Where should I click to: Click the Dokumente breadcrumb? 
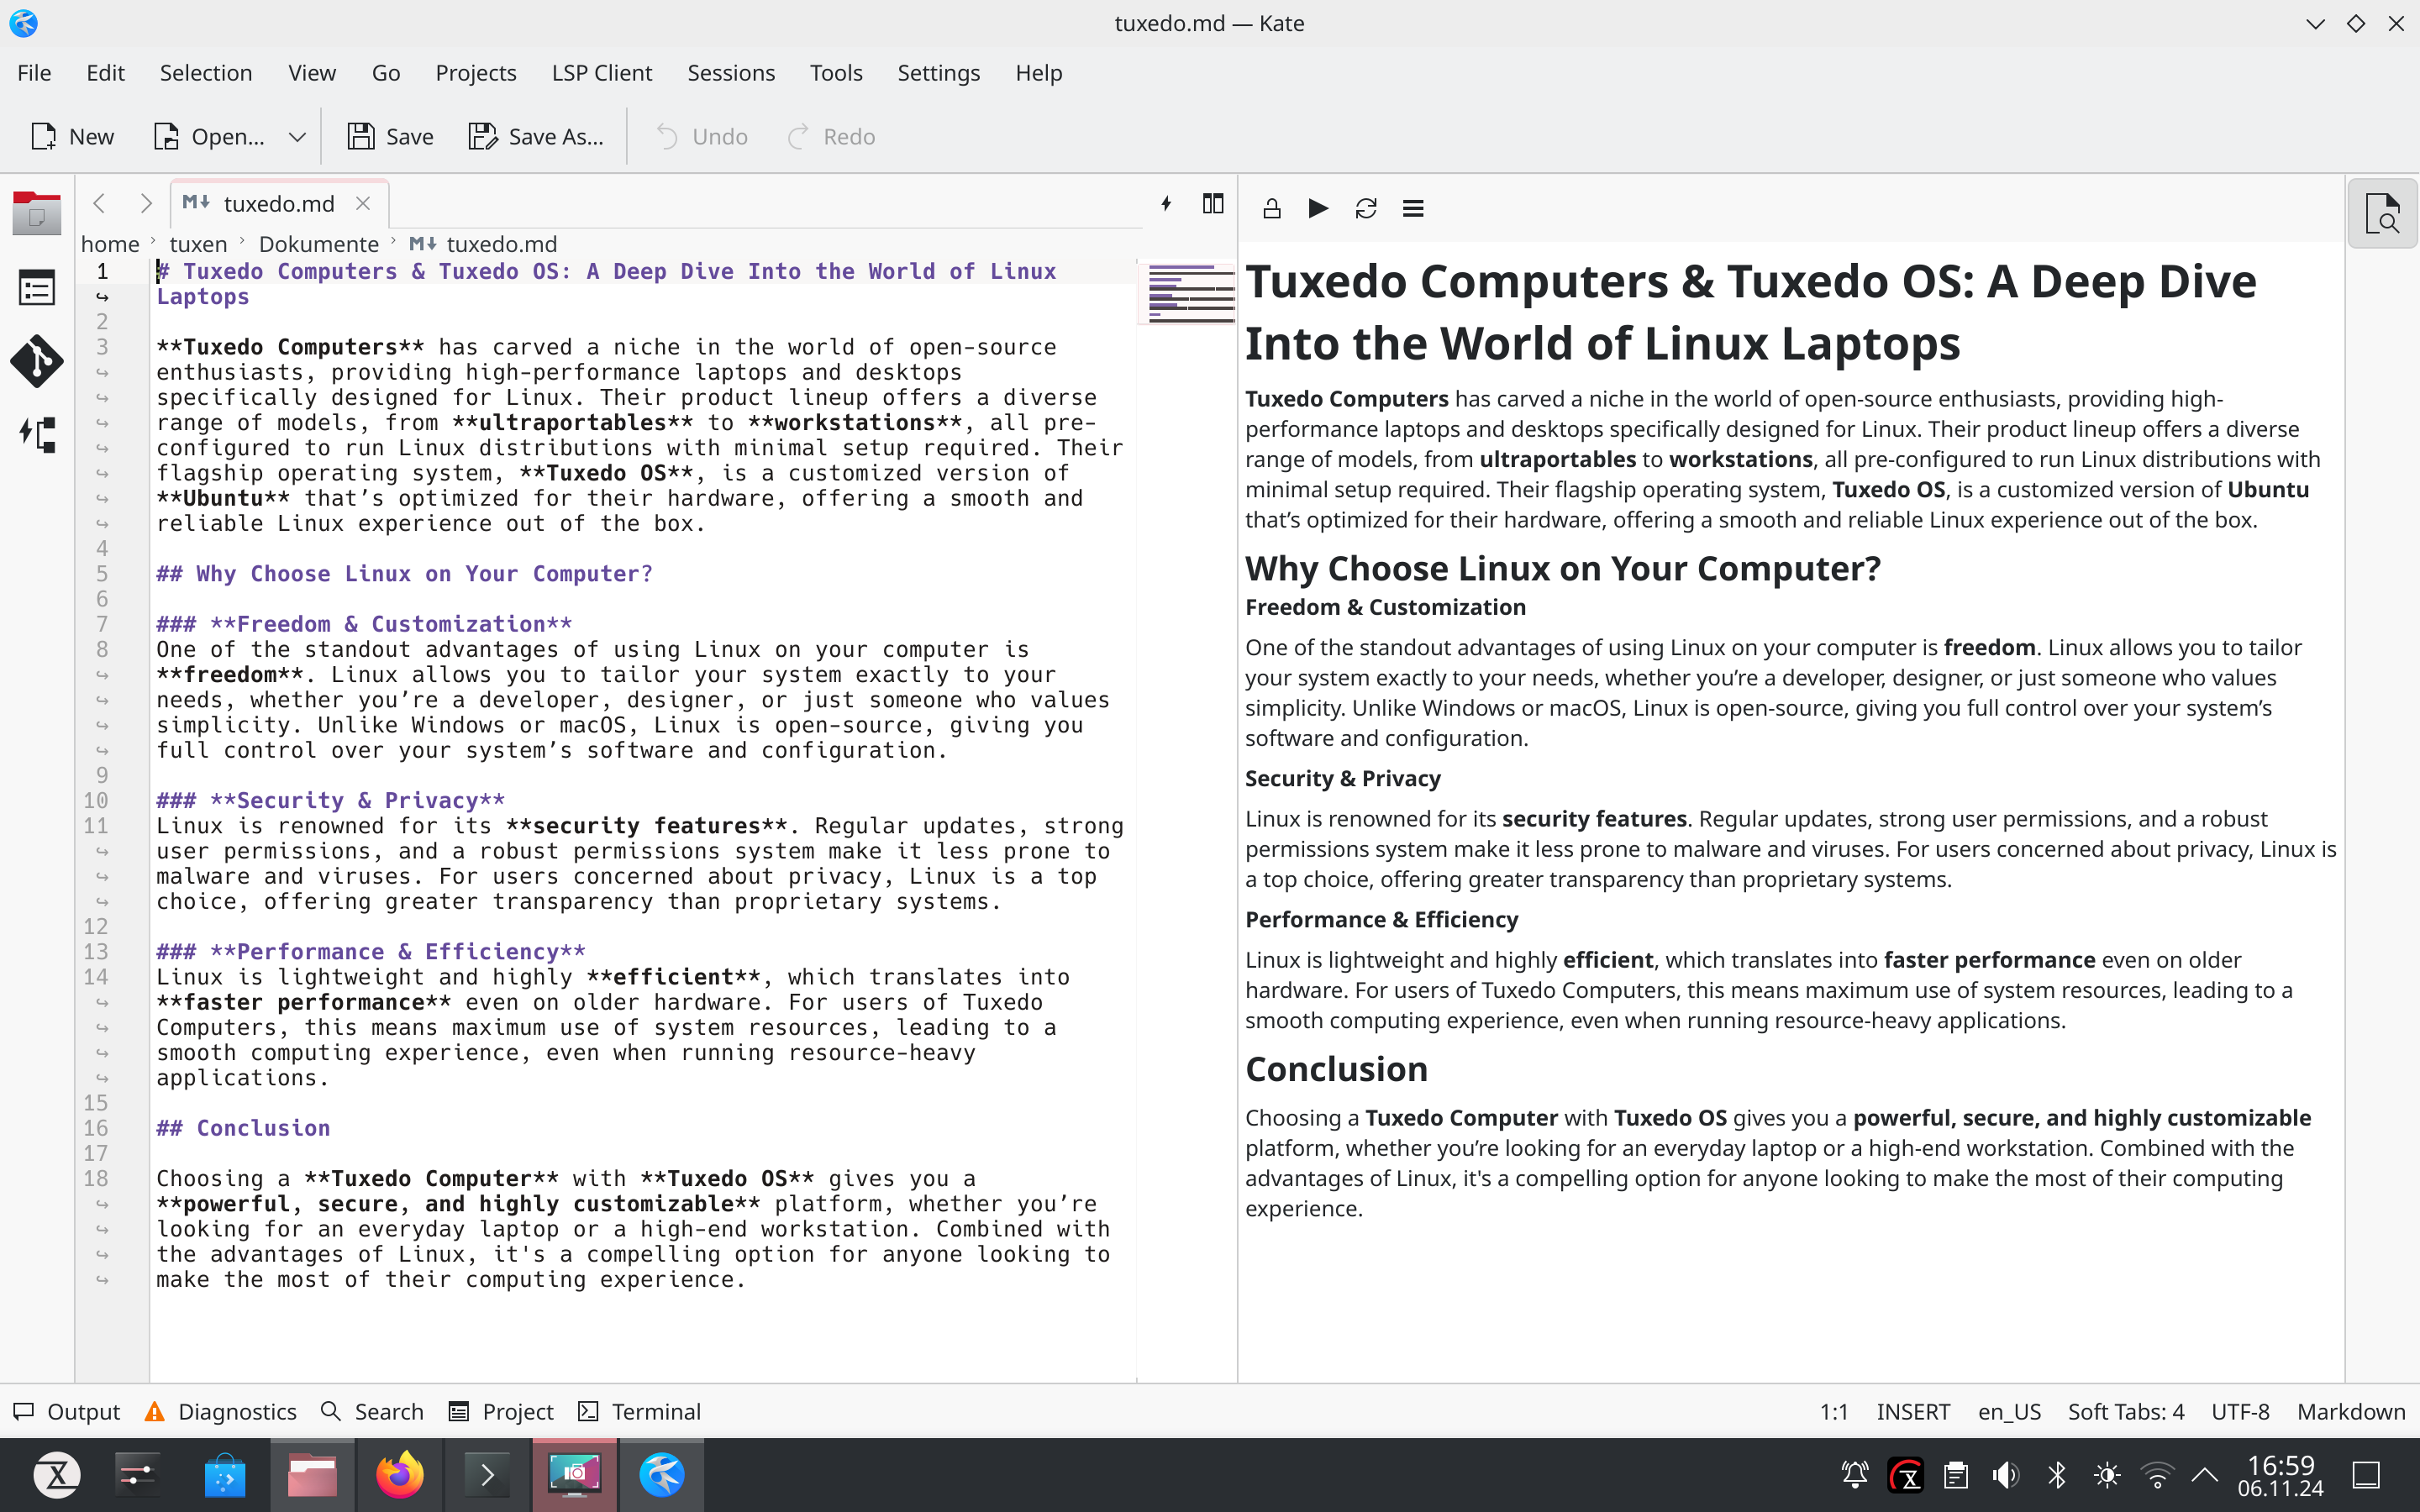(x=319, y=244)
